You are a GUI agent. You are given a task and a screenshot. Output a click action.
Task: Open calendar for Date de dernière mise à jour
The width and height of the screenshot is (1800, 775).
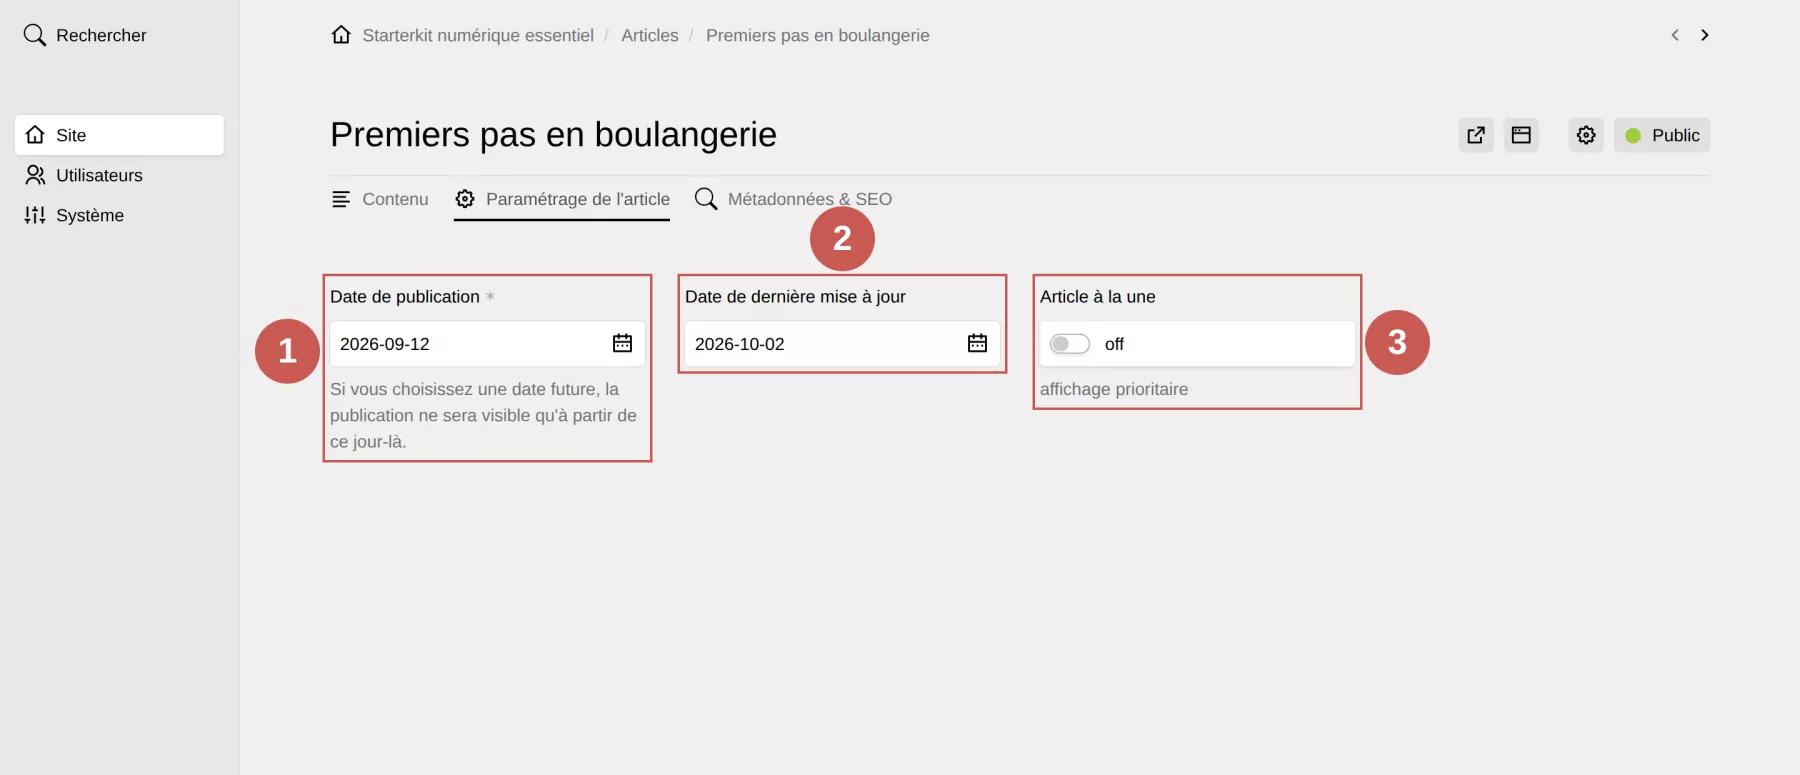pyautogui.click(x=977, y=344)
